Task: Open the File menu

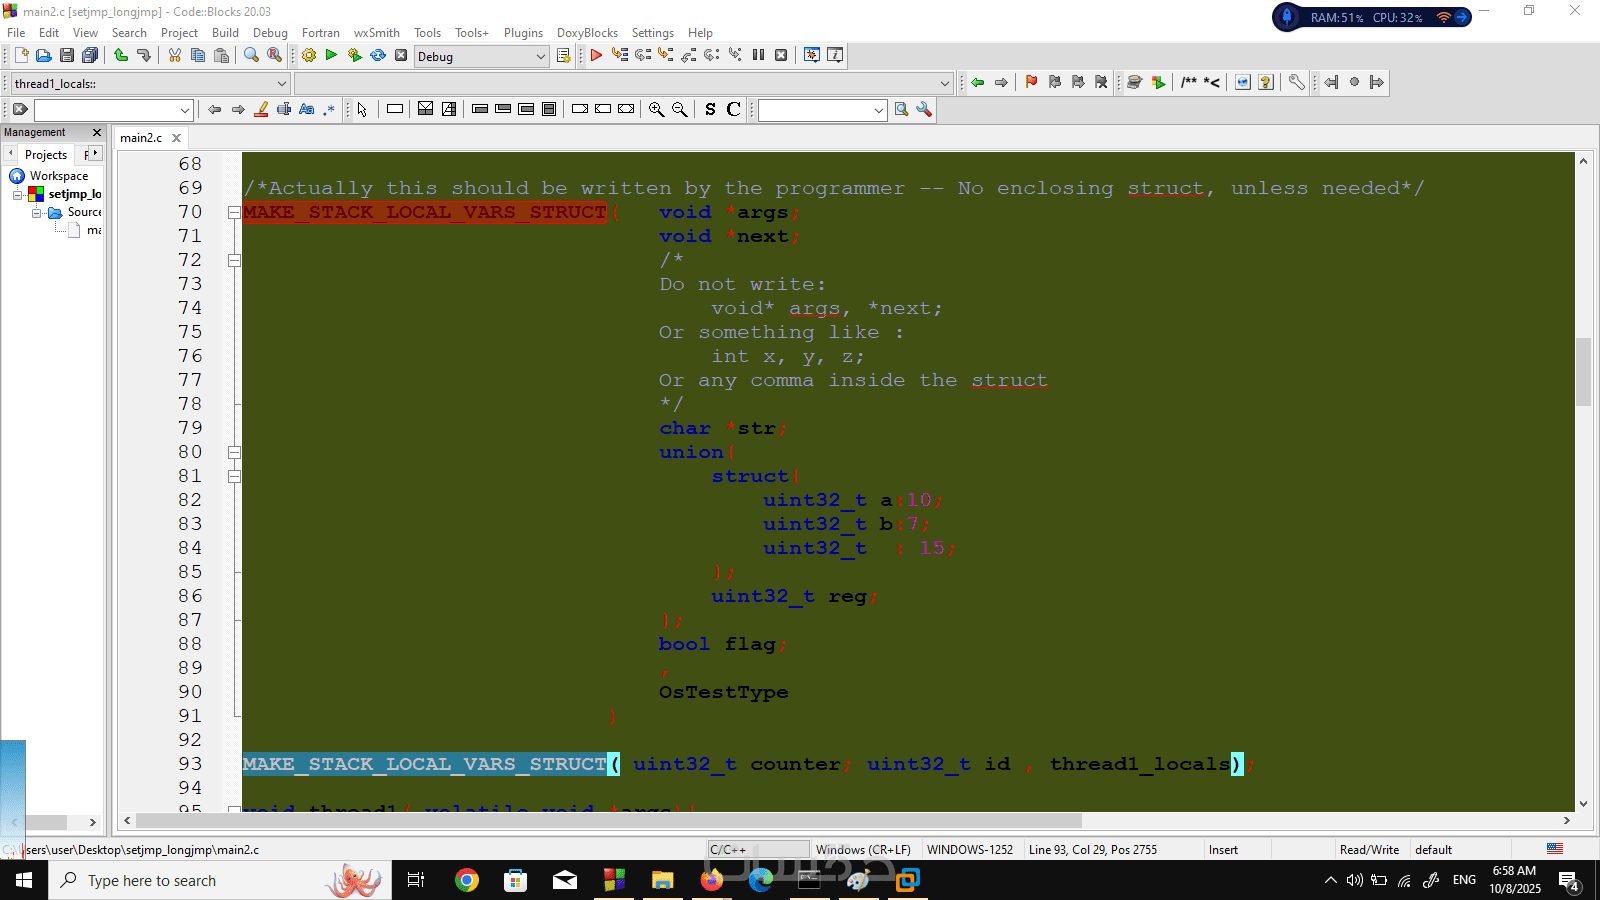Action: (16, 33)
